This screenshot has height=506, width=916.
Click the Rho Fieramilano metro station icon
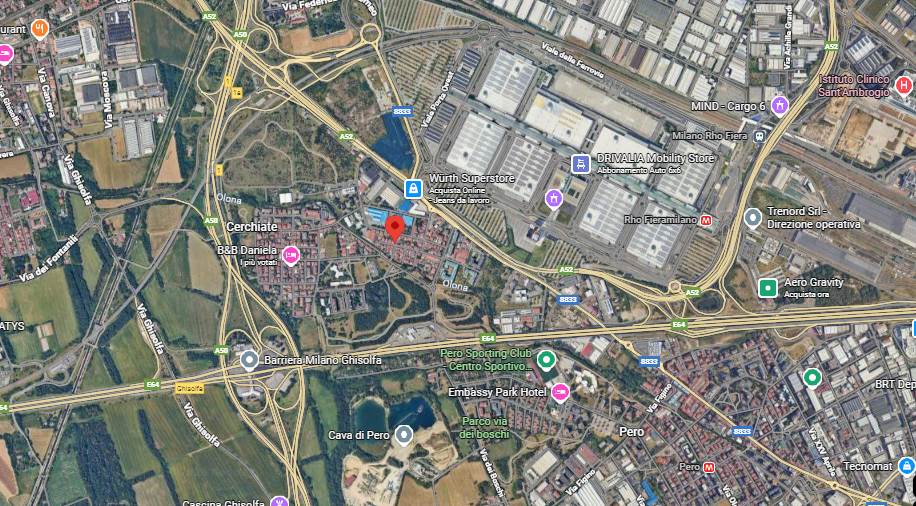(x=707, y=220)
